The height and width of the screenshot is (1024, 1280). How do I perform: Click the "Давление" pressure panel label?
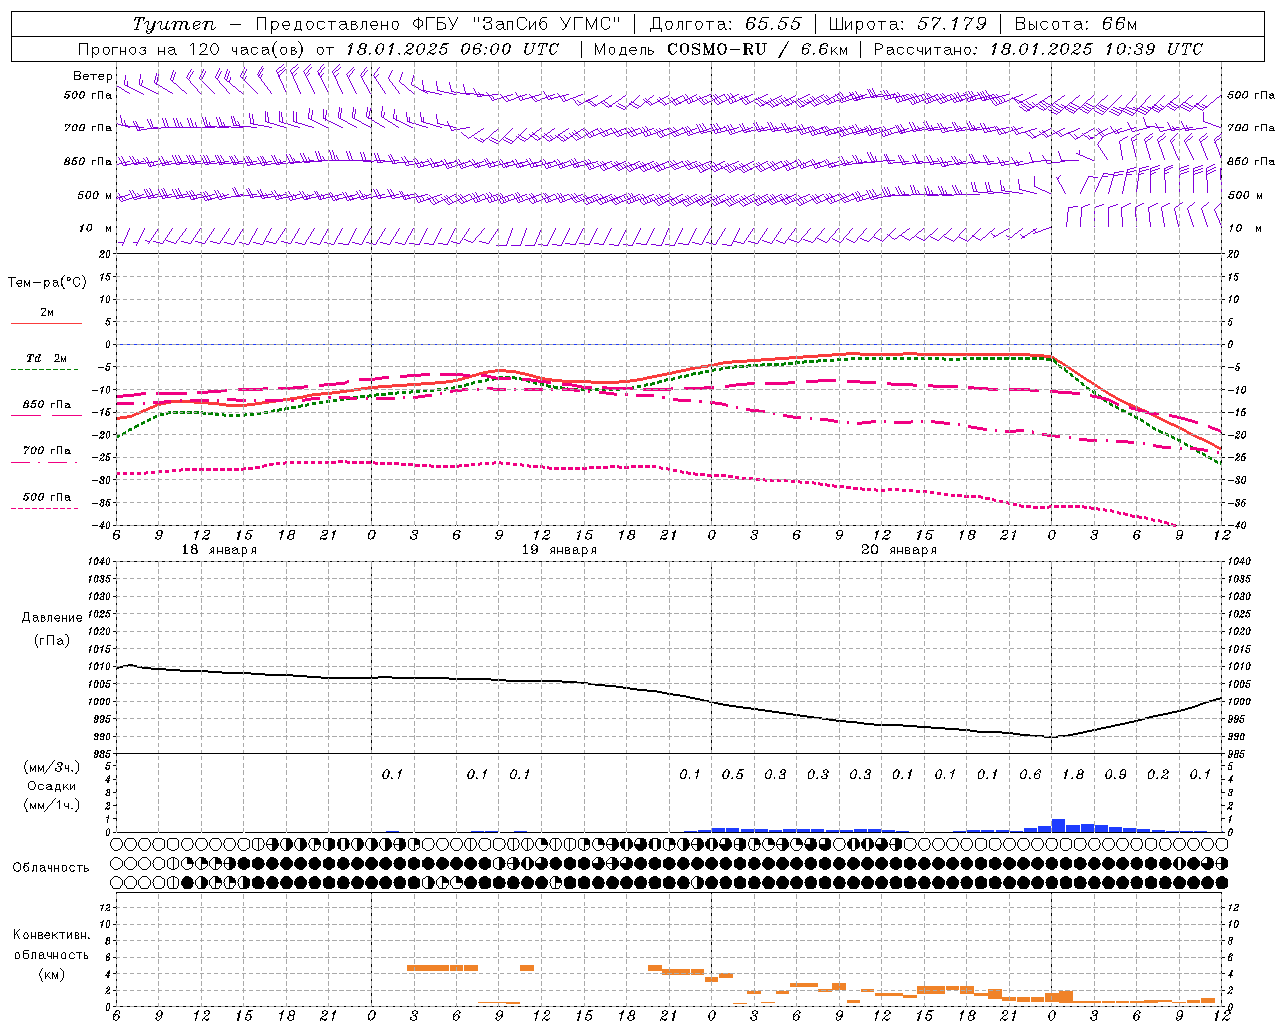[x=52, y=618]
